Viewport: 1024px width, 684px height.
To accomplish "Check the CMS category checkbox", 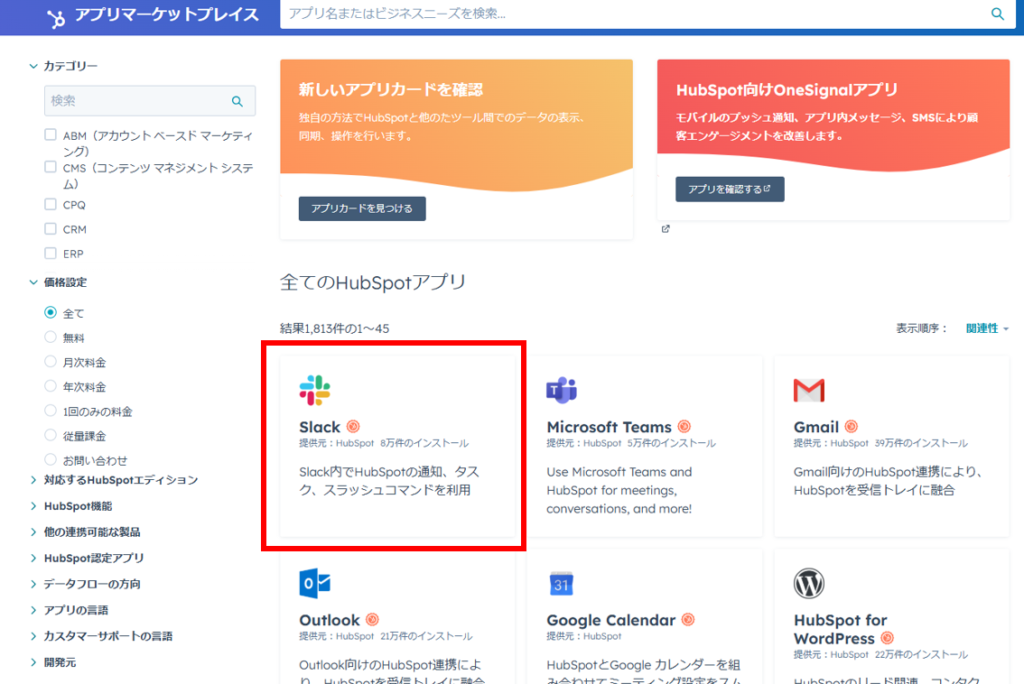I will [x=50, y=167].
